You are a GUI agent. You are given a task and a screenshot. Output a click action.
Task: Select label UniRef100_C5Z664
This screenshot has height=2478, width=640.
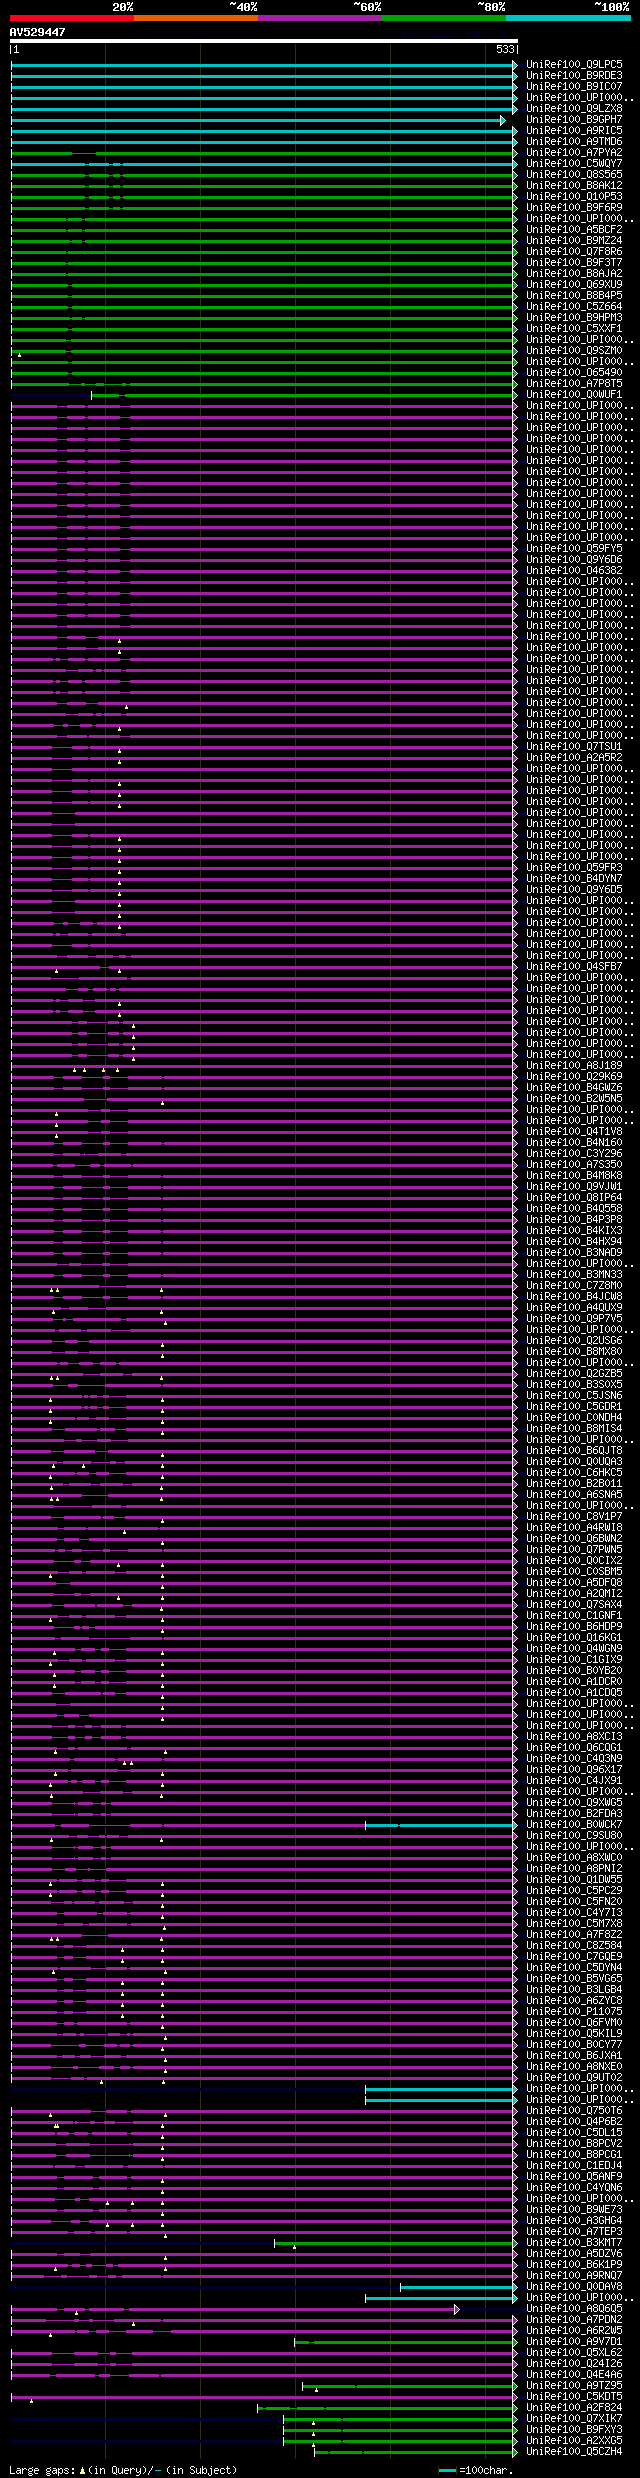tap(574, 306)
